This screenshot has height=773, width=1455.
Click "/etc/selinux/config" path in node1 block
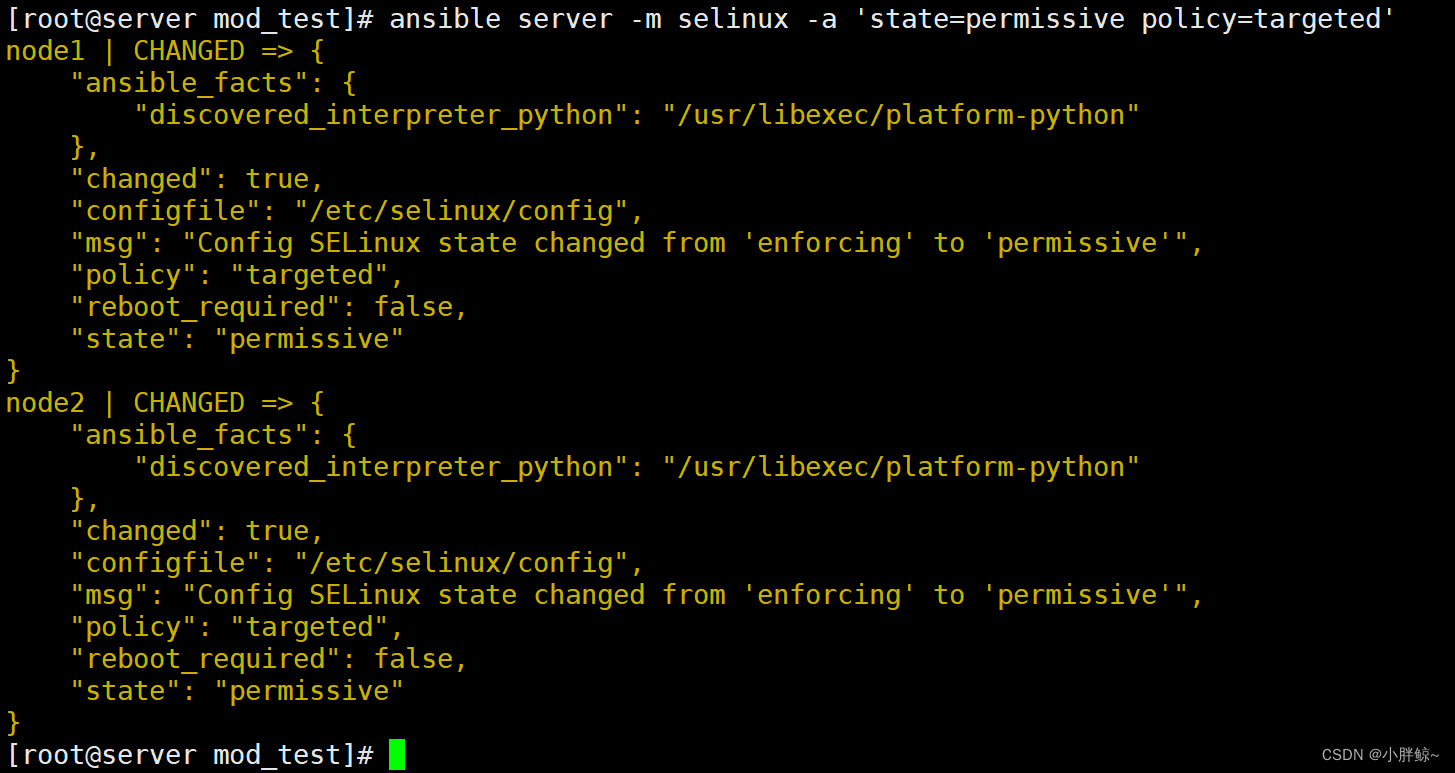point(461,211)
